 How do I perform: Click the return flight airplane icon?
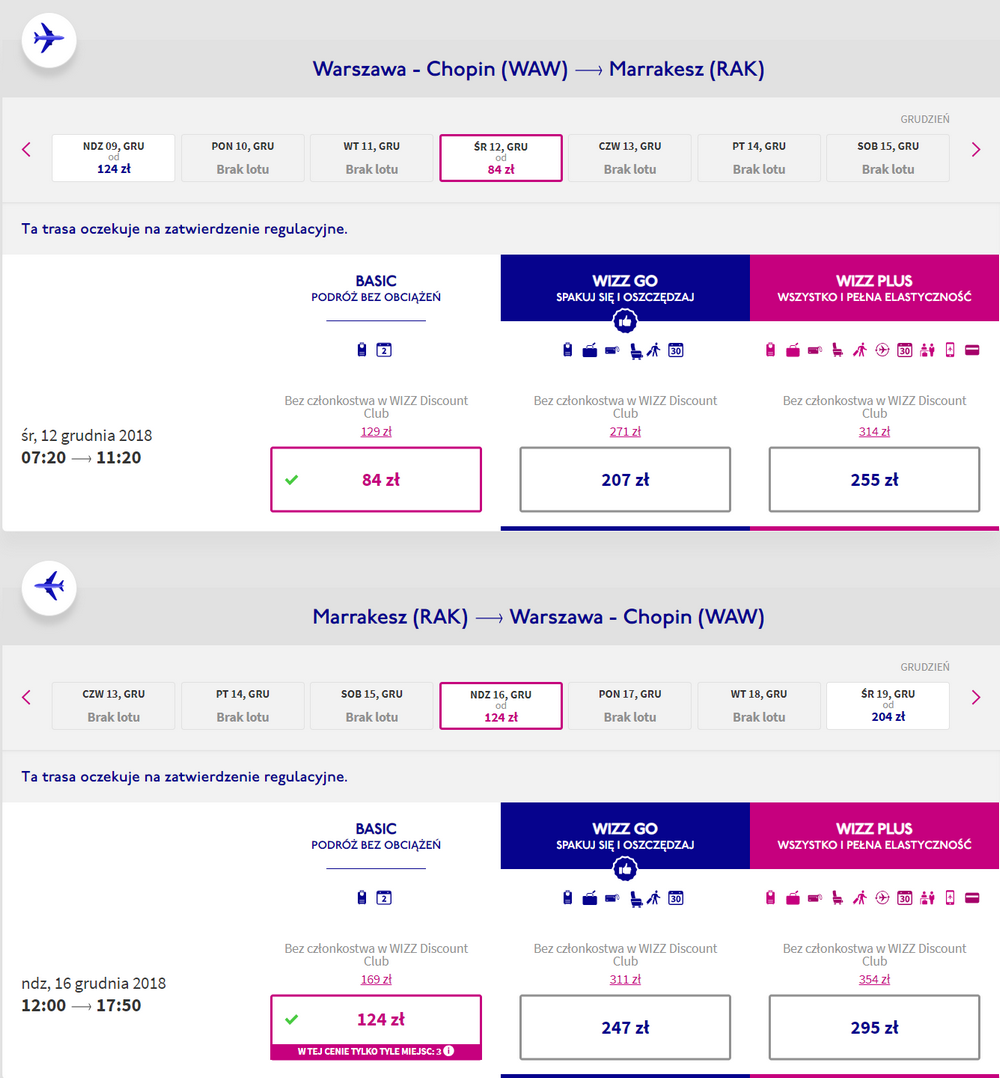point(49,587)
